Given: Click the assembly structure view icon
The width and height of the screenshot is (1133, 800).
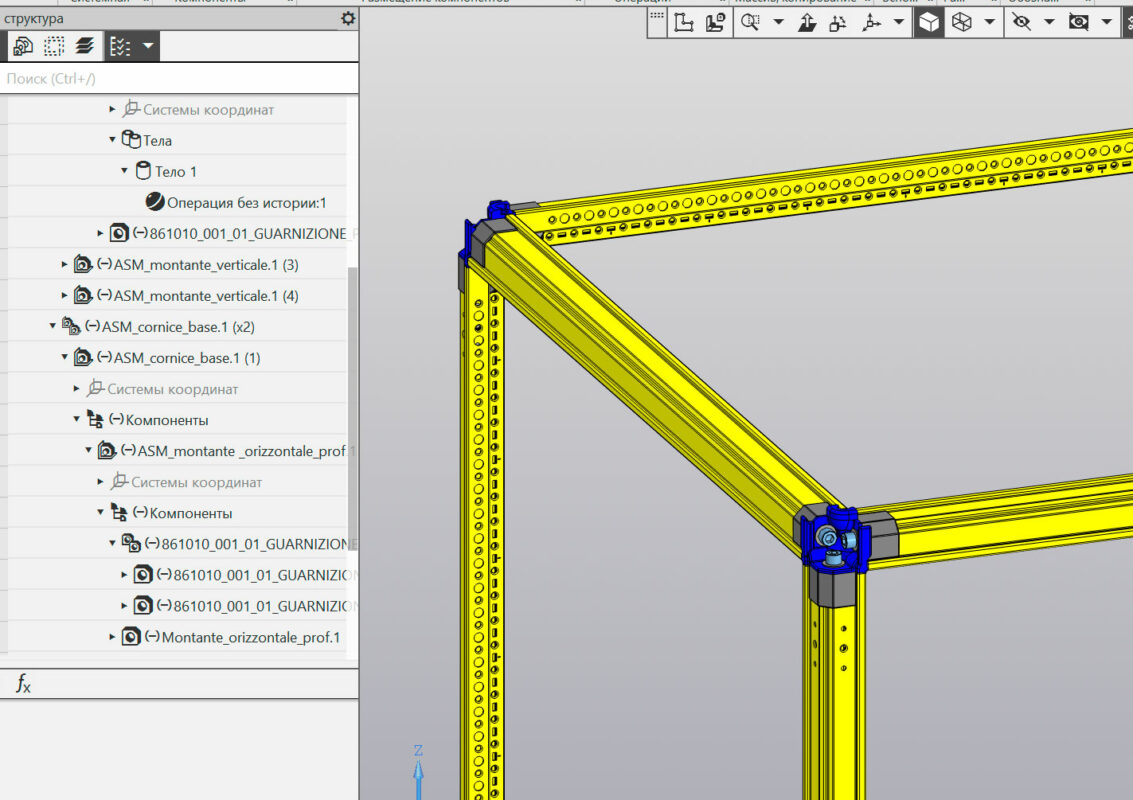Looking at the screenshot, I should tap(23, 46).
